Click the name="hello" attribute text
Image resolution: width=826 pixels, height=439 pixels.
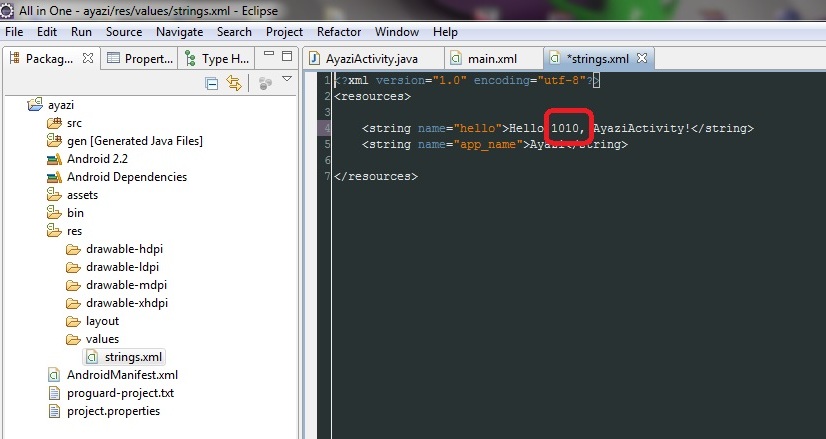pyautogui.click(x=460, y=128)
